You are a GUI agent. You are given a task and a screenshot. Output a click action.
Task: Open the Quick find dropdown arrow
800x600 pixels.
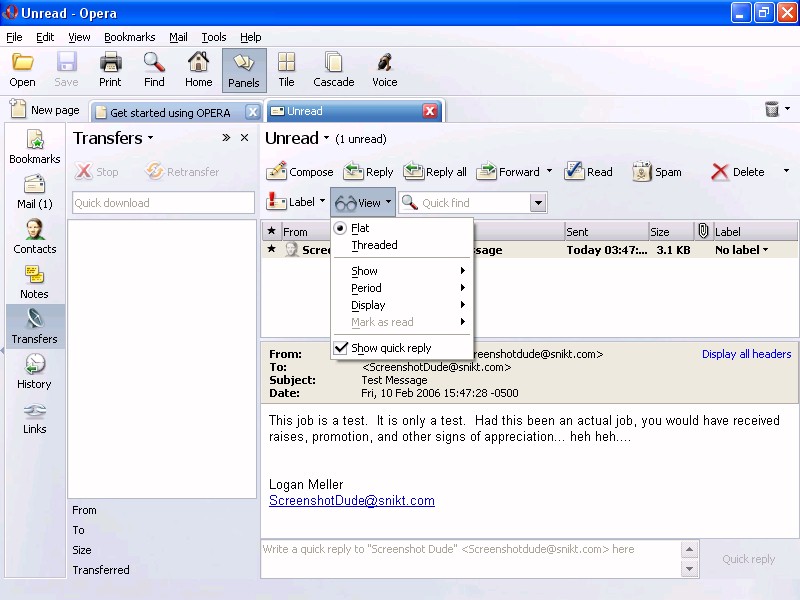538,203
